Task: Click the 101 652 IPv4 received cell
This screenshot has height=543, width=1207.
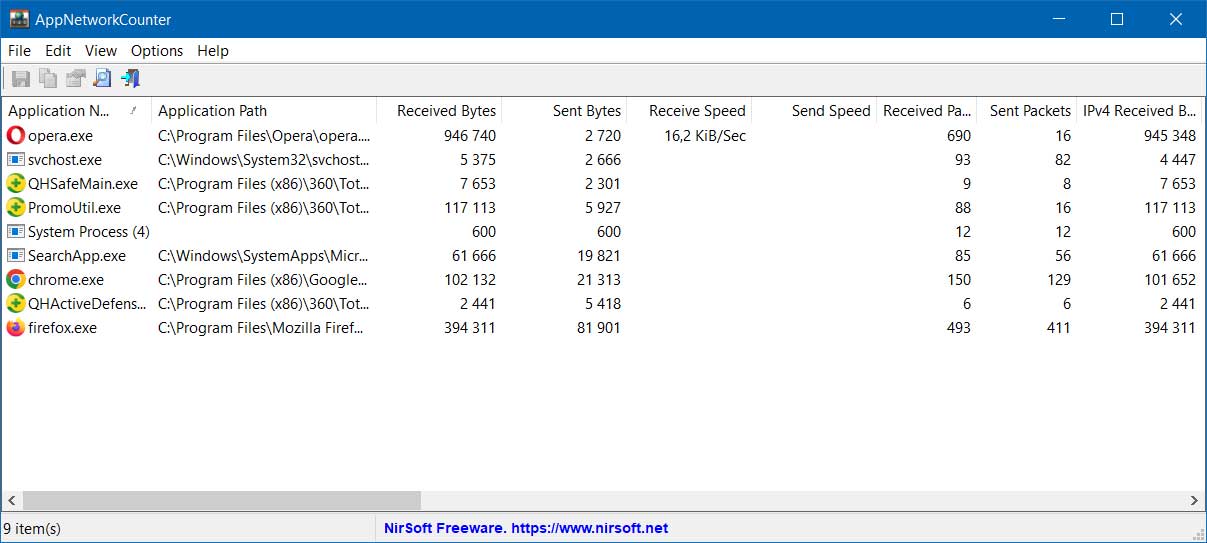Action: [1170, 279]
